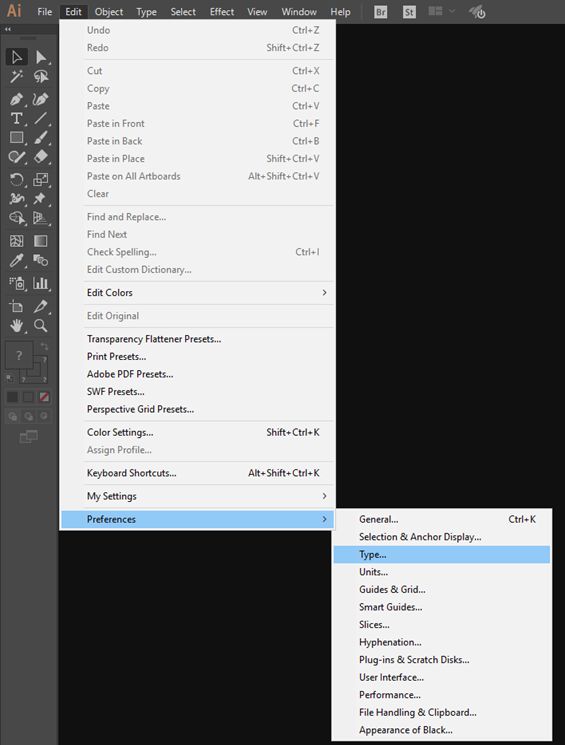Select the Scale tool
This screenshot has width=565, height=745.
tap(41, 180)
